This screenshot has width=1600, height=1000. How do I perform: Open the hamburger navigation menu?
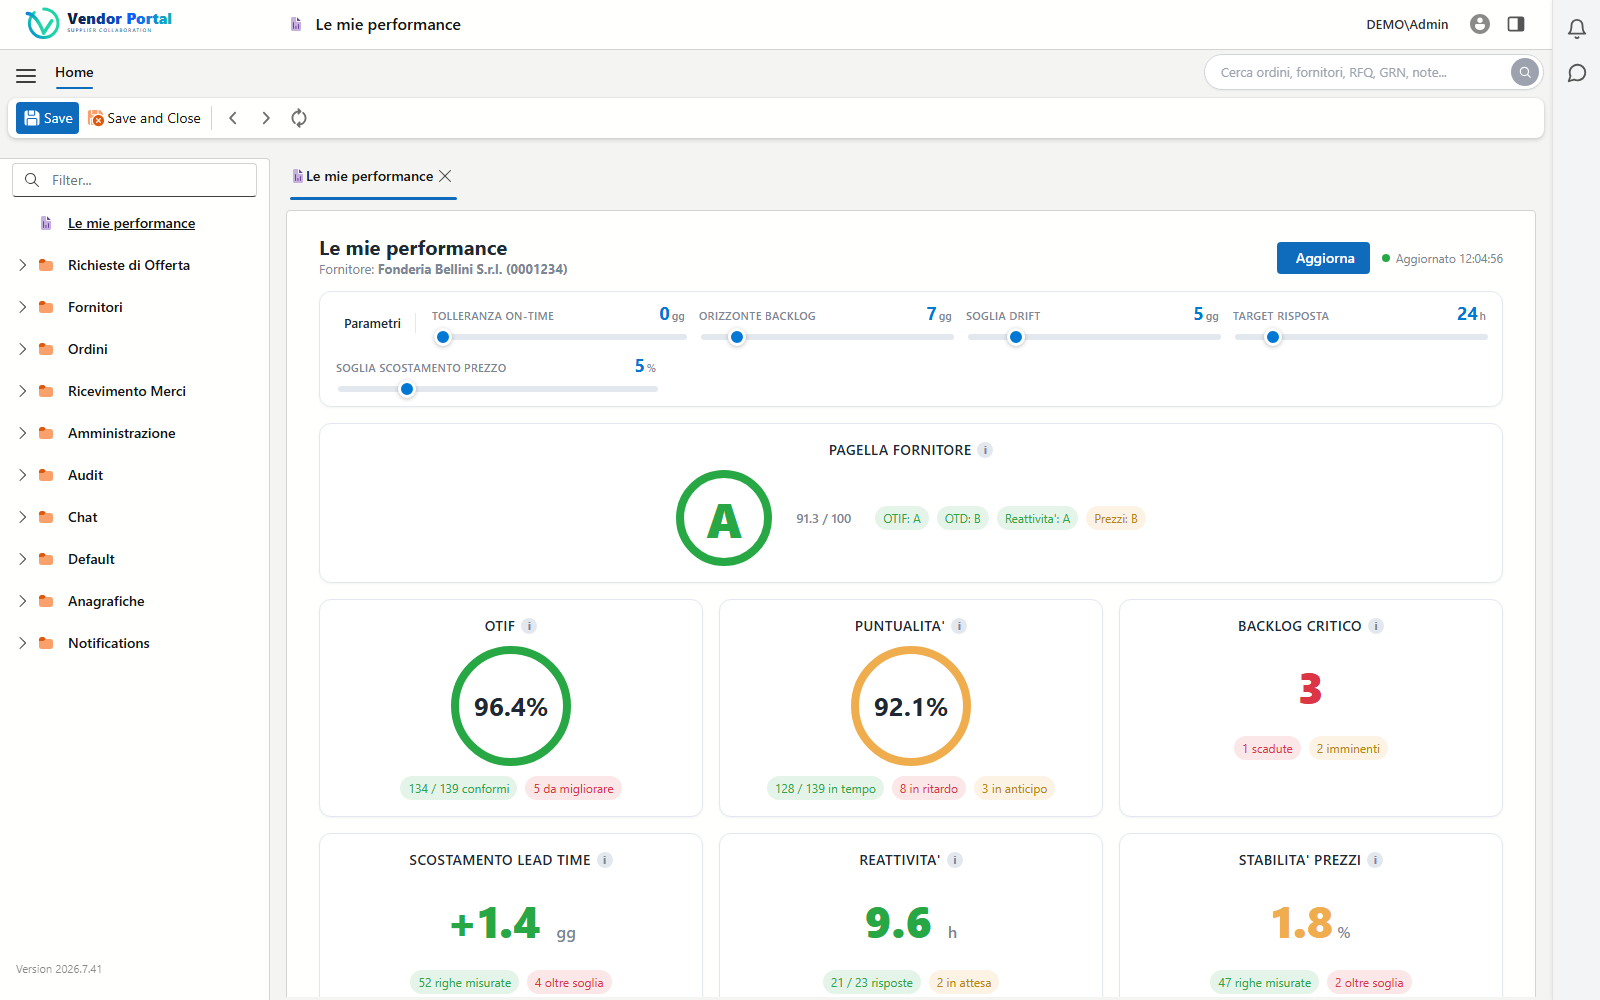(x=26, y=75)
